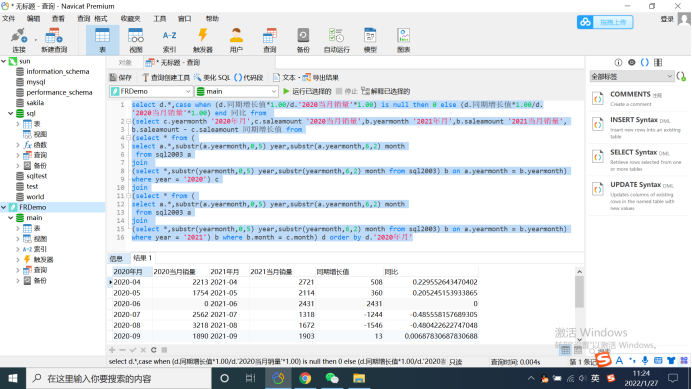The height and width of the screenshot is (389, 692).
Task: Select the performance_schema database
Action: tap(59, 92)
